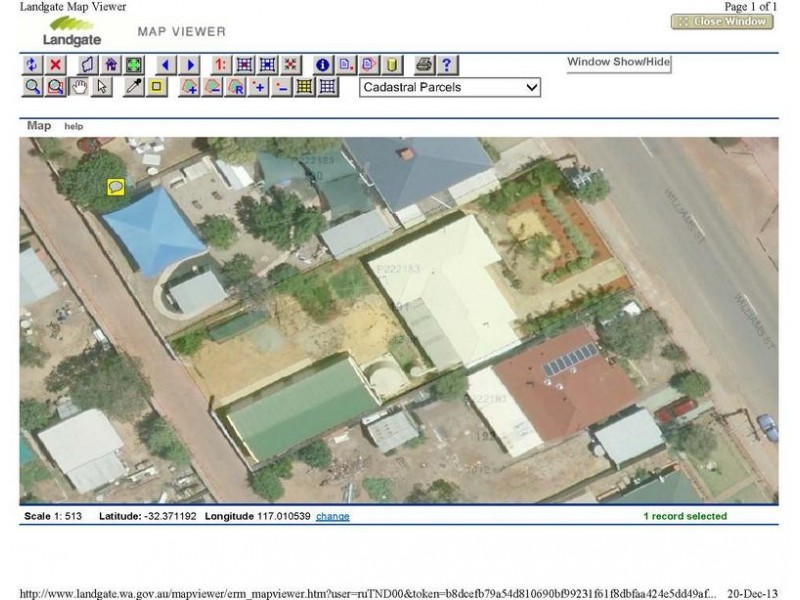
Task: Print the map using printer icon
Action: pyautogui.click(x=424, y=65)
